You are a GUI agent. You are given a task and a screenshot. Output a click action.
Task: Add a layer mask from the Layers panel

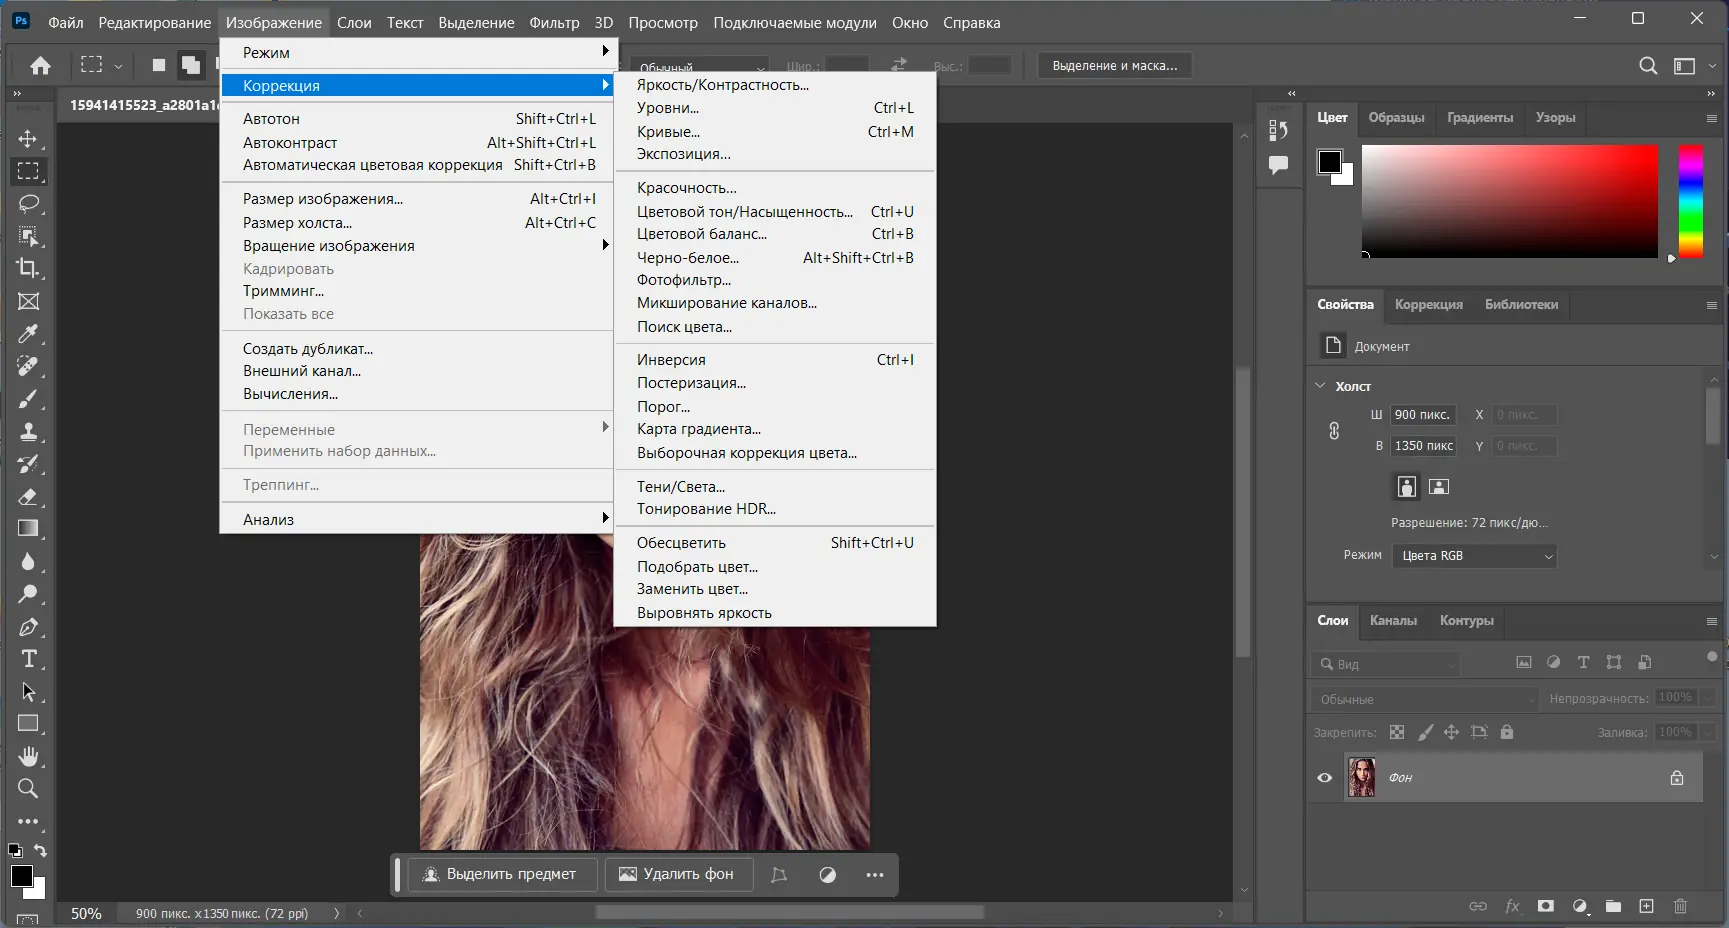pyautogui.click(x=1545, y=906)
